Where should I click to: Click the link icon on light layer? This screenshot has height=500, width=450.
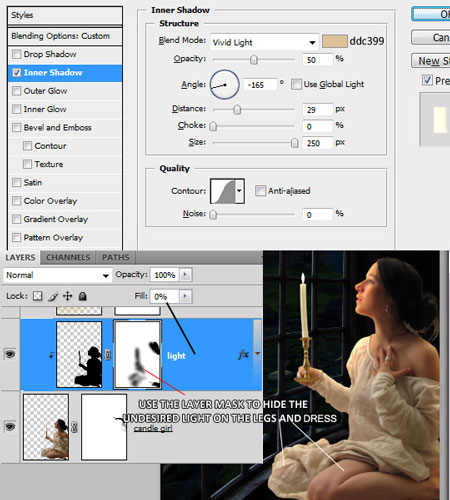click(x=107, y=355)
